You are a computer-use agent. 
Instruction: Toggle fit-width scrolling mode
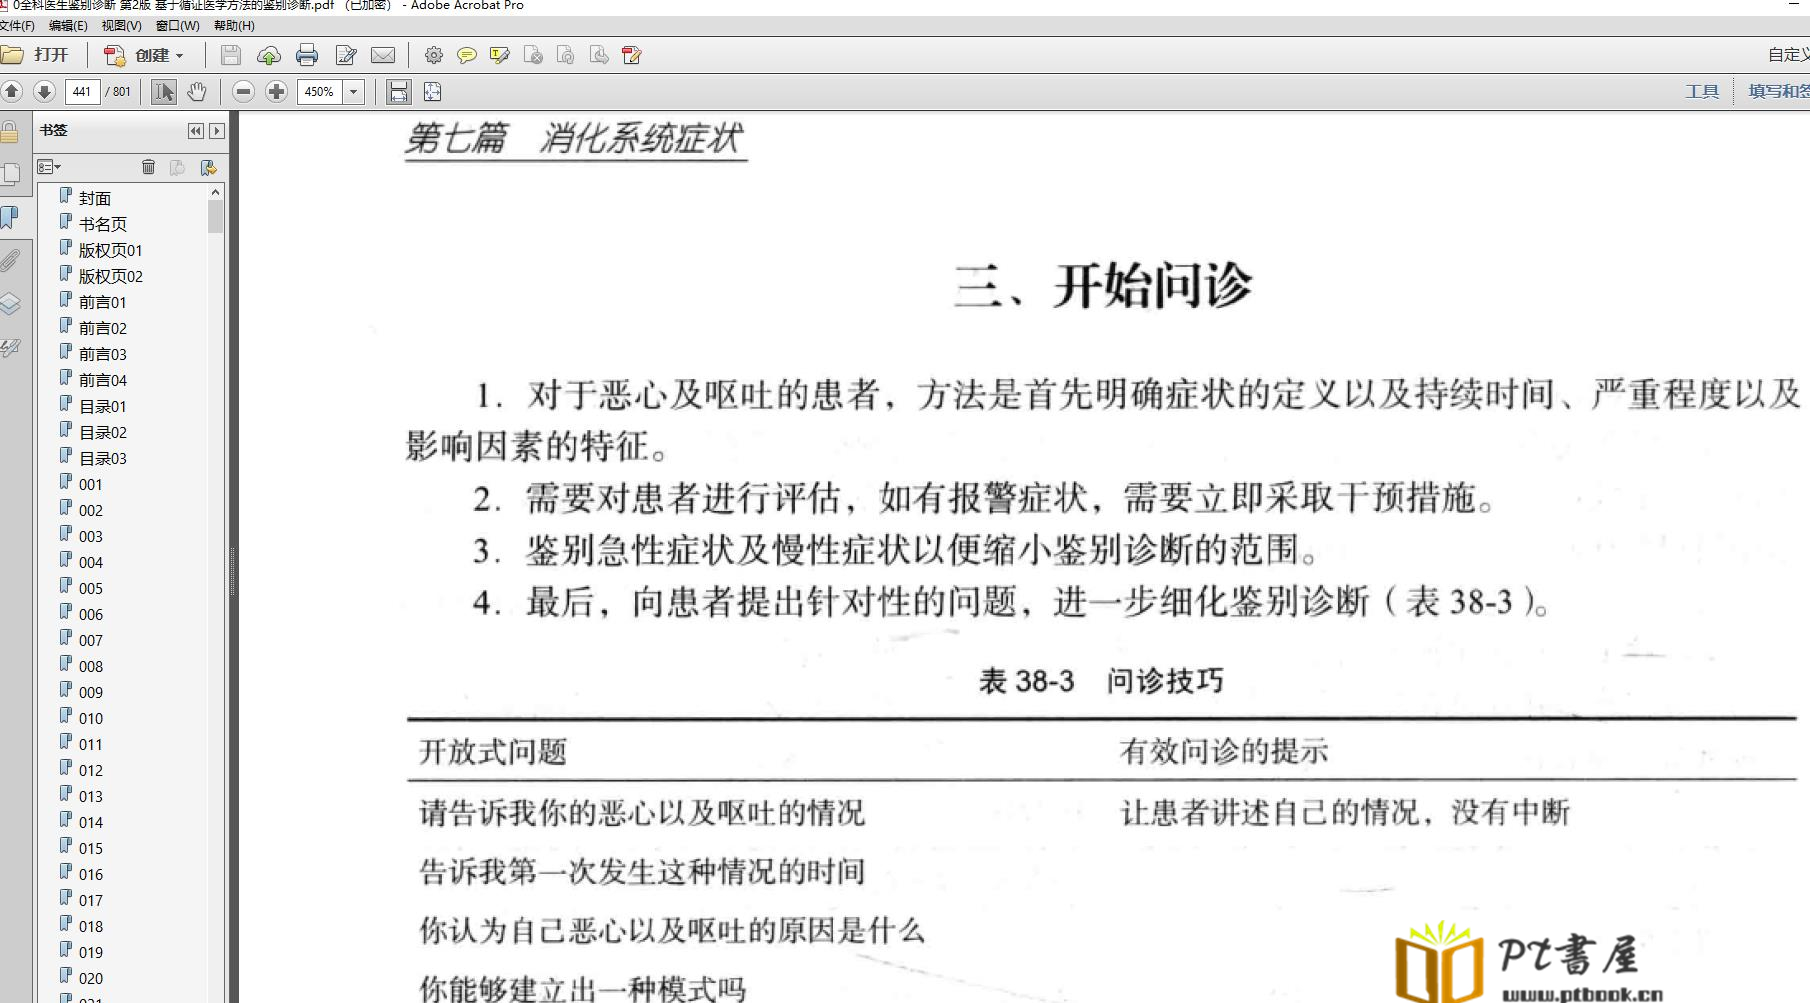398,92
